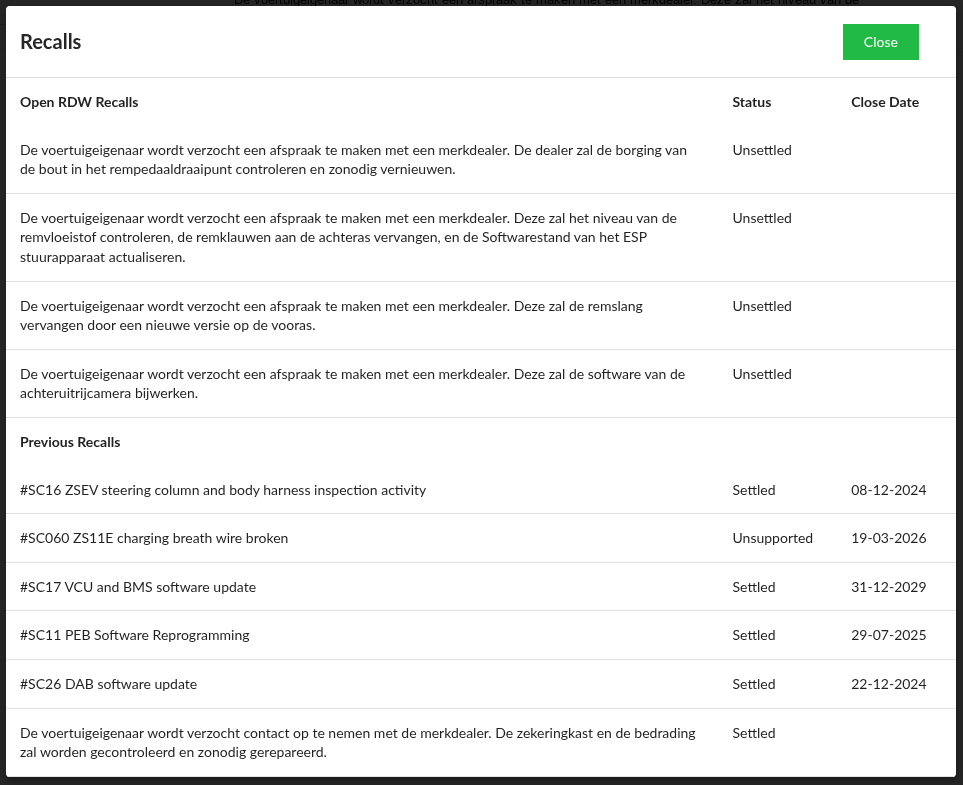Click the "Status" column header
The width and height of the screenshot is (963, 785).
click(752, 102)
